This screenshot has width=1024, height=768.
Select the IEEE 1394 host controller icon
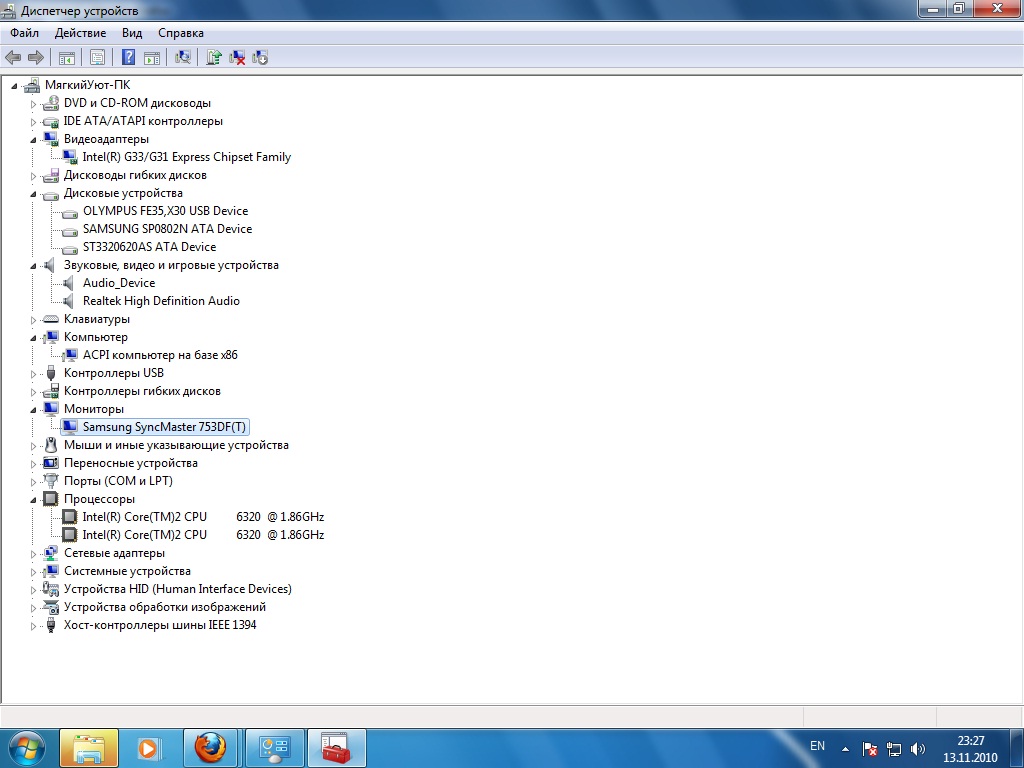(x=51, y=625)
